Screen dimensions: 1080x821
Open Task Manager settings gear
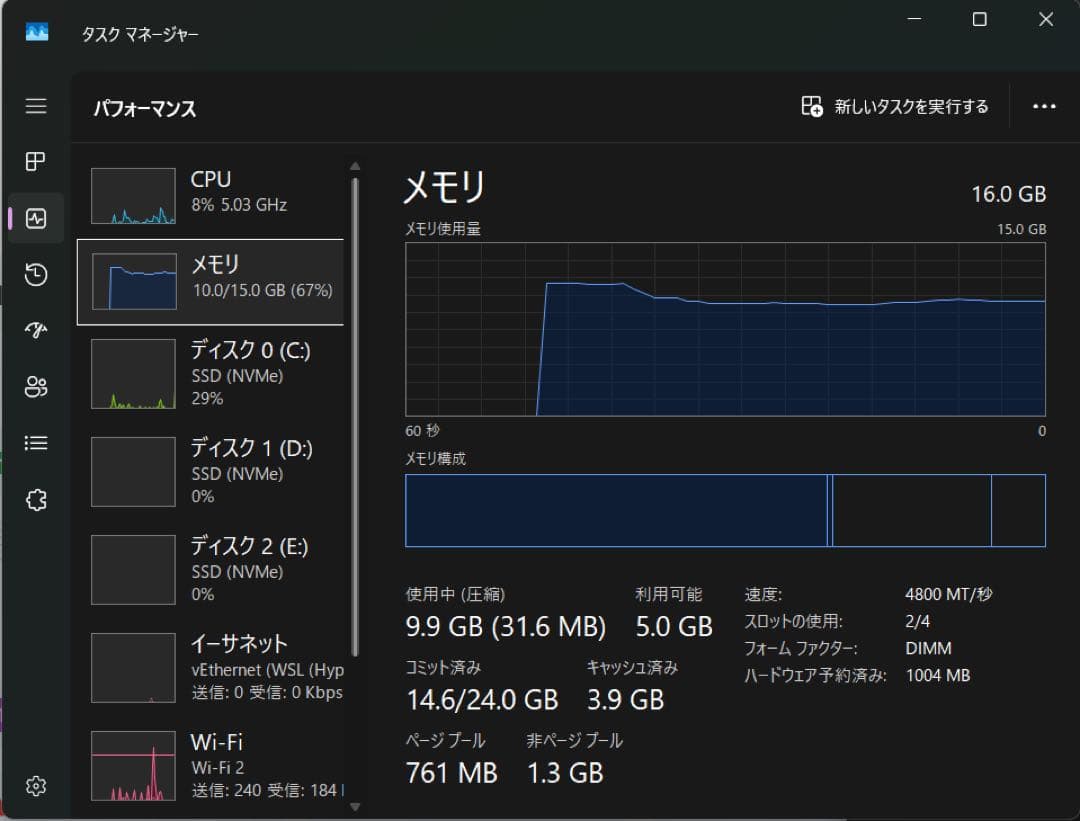[x=36, y=786]
